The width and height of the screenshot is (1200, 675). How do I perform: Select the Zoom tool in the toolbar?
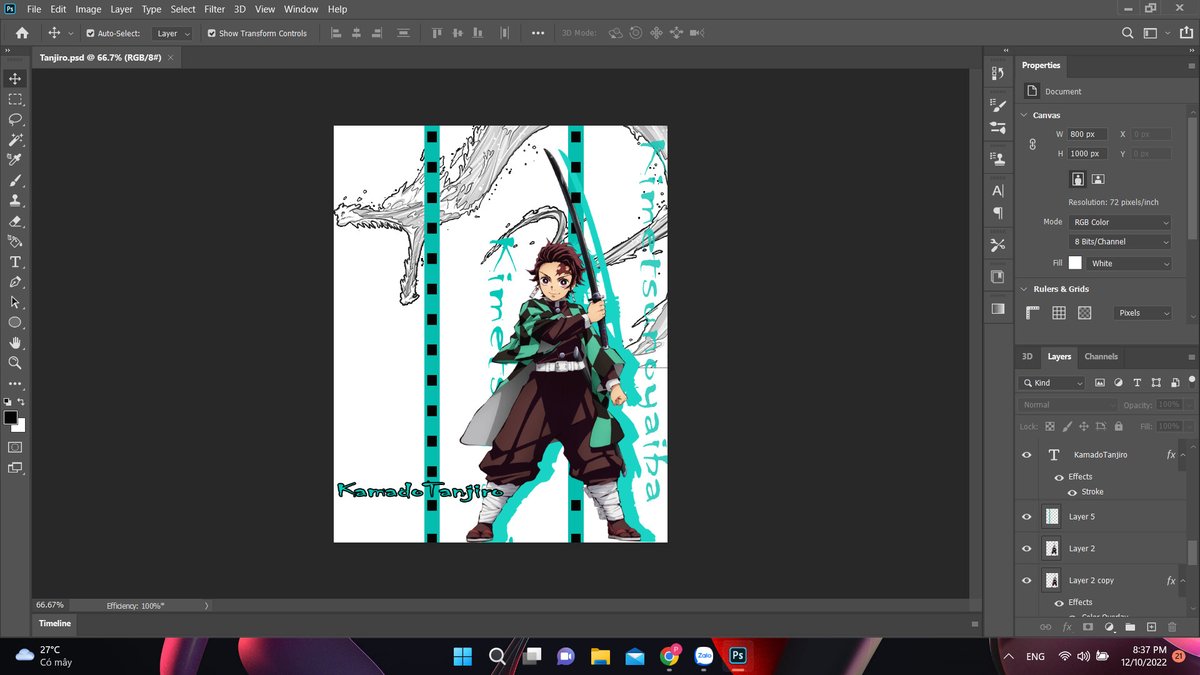click(15, 363)
